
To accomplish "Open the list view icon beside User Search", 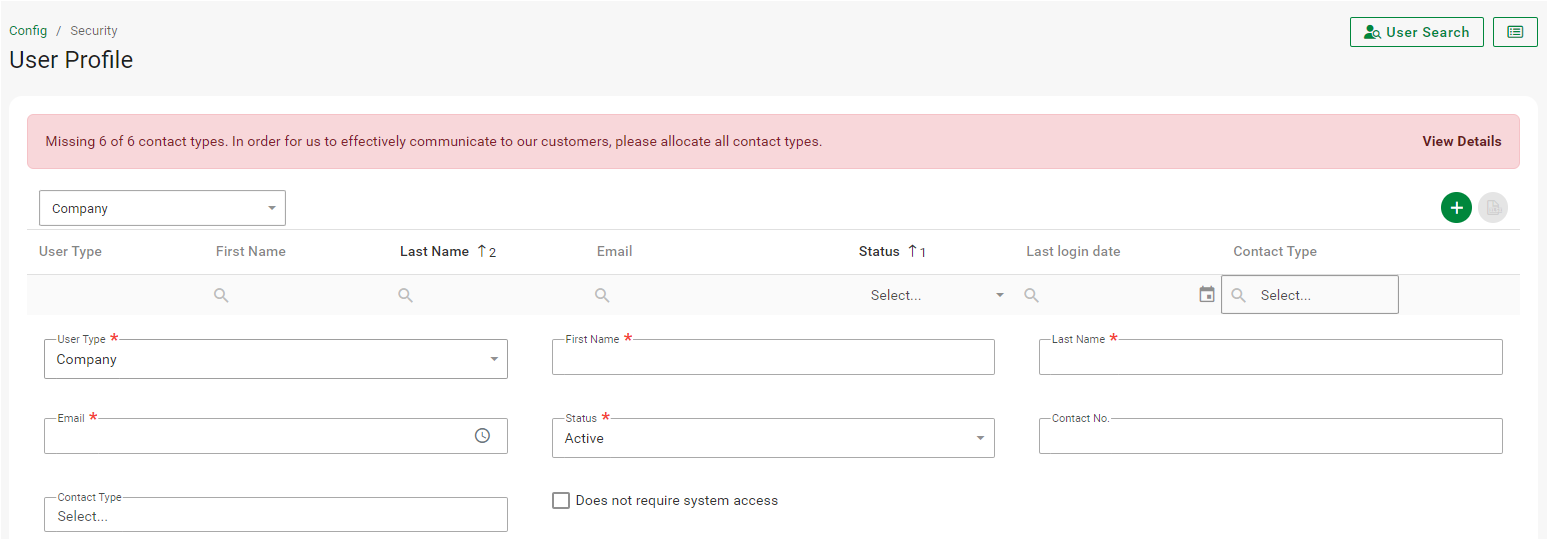I will [1515, 32].
